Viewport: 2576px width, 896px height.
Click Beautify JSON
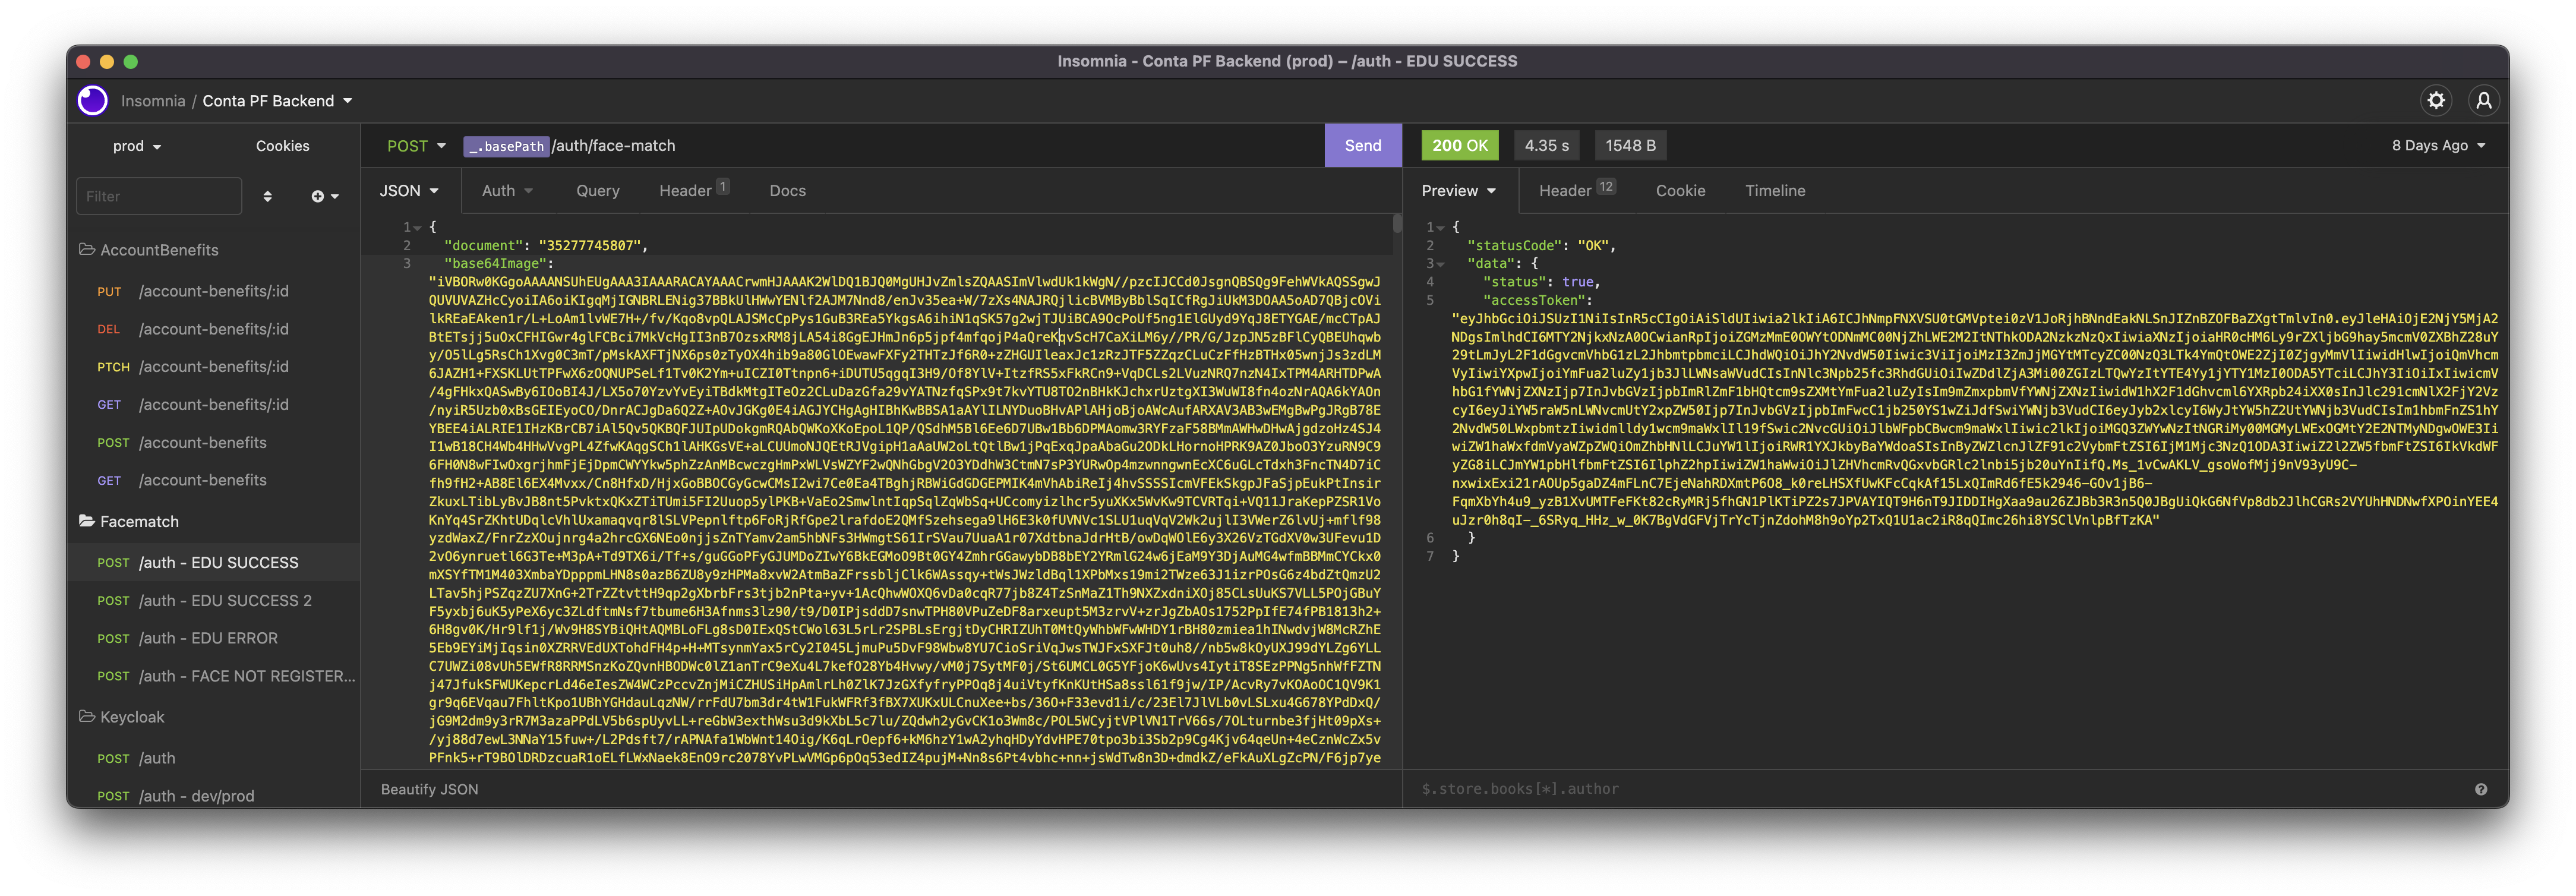pos(429,789)
